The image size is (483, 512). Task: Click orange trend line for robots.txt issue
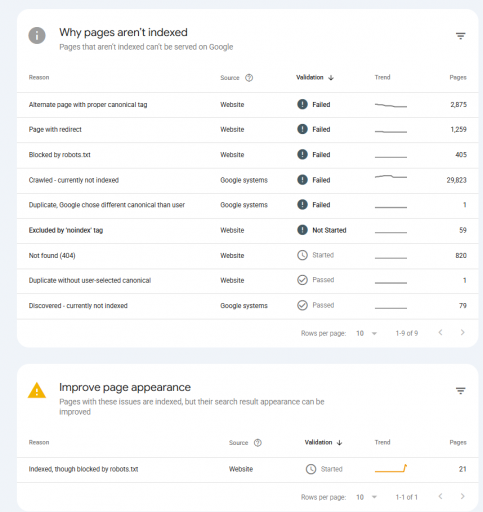[x=391, y=468]
